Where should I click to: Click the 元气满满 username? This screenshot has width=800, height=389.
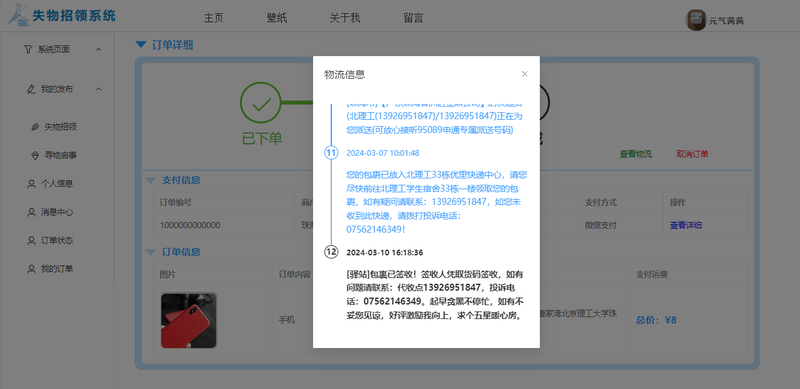727,21
